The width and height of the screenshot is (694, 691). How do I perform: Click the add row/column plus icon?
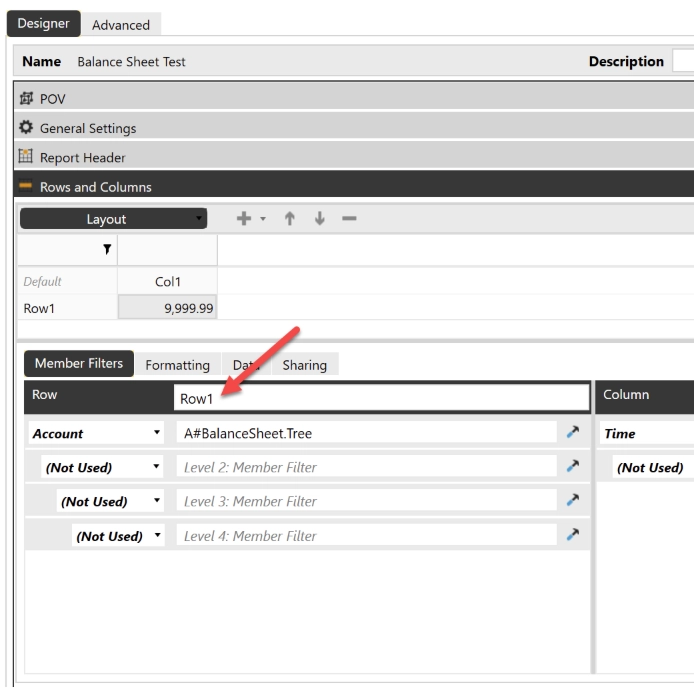(x=243, y=219)
